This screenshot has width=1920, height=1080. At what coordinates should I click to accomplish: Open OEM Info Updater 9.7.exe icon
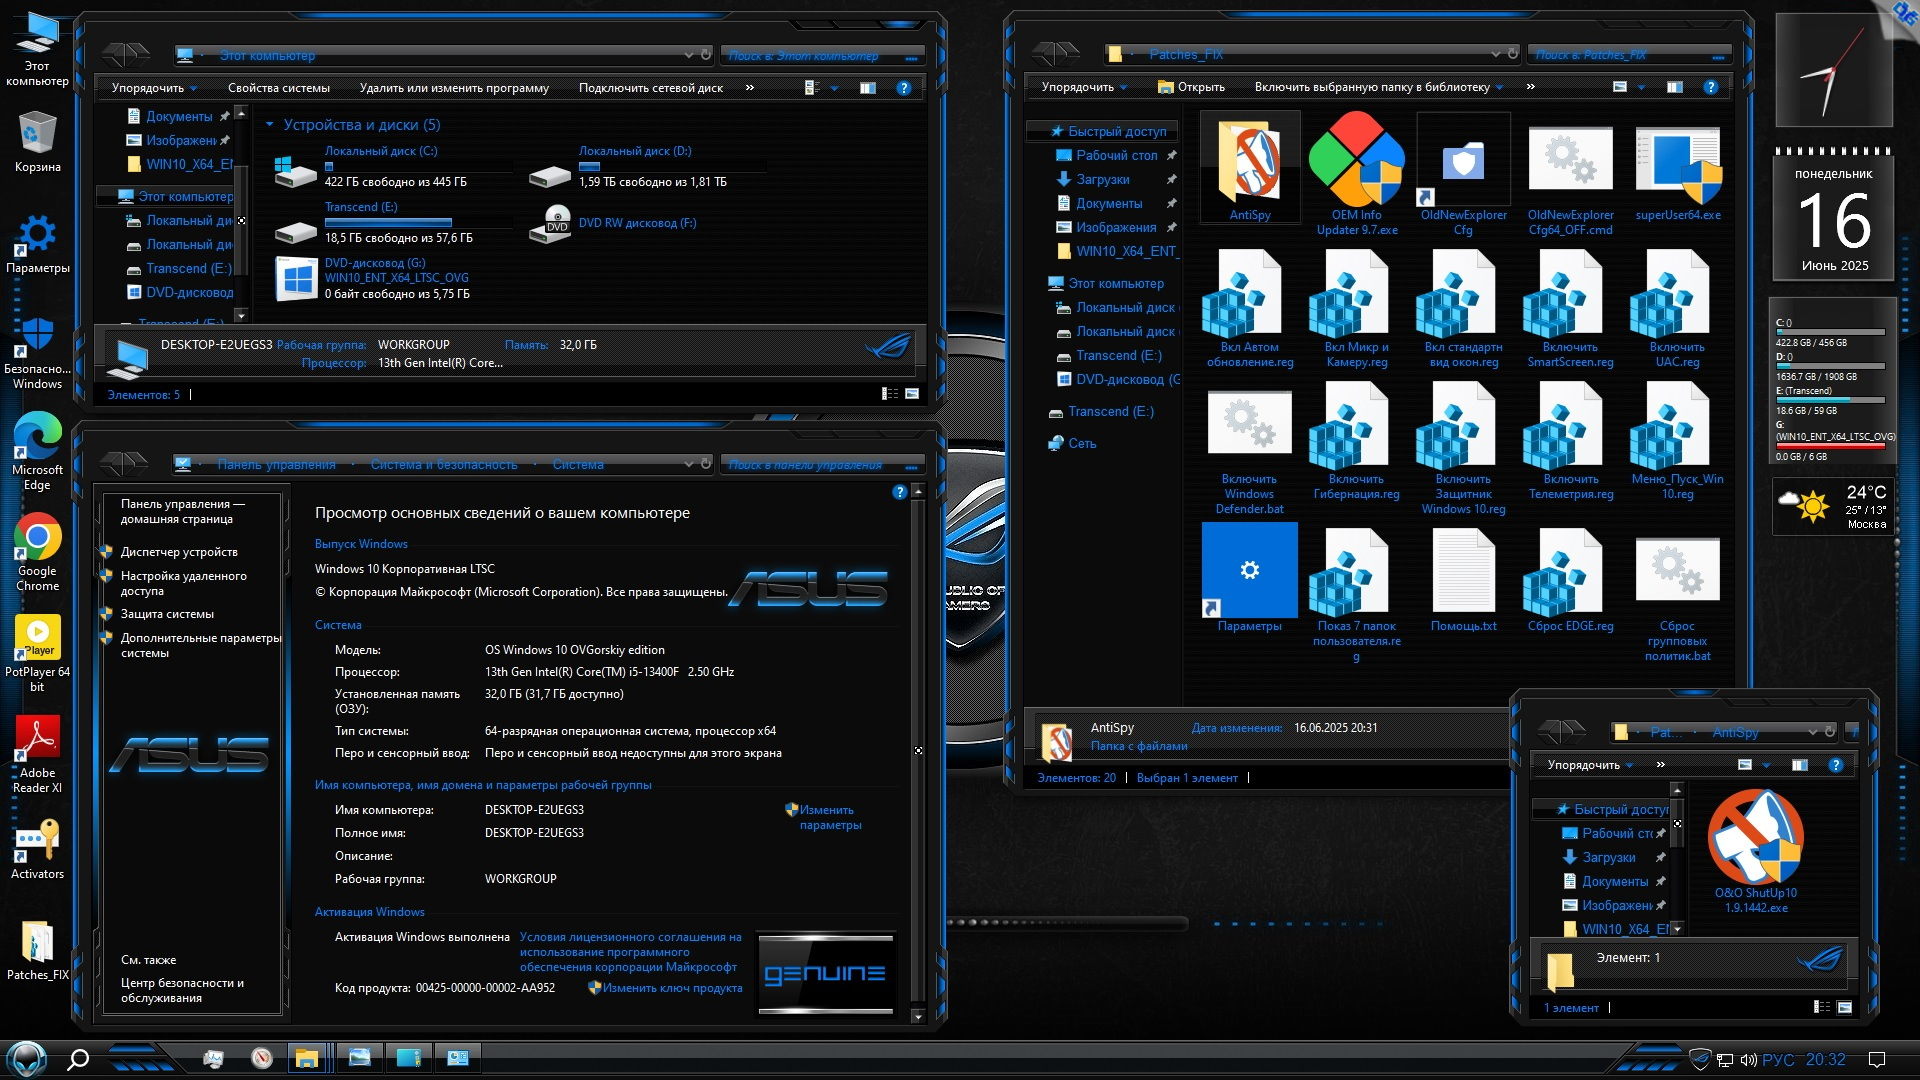[x=1356, y=163]
